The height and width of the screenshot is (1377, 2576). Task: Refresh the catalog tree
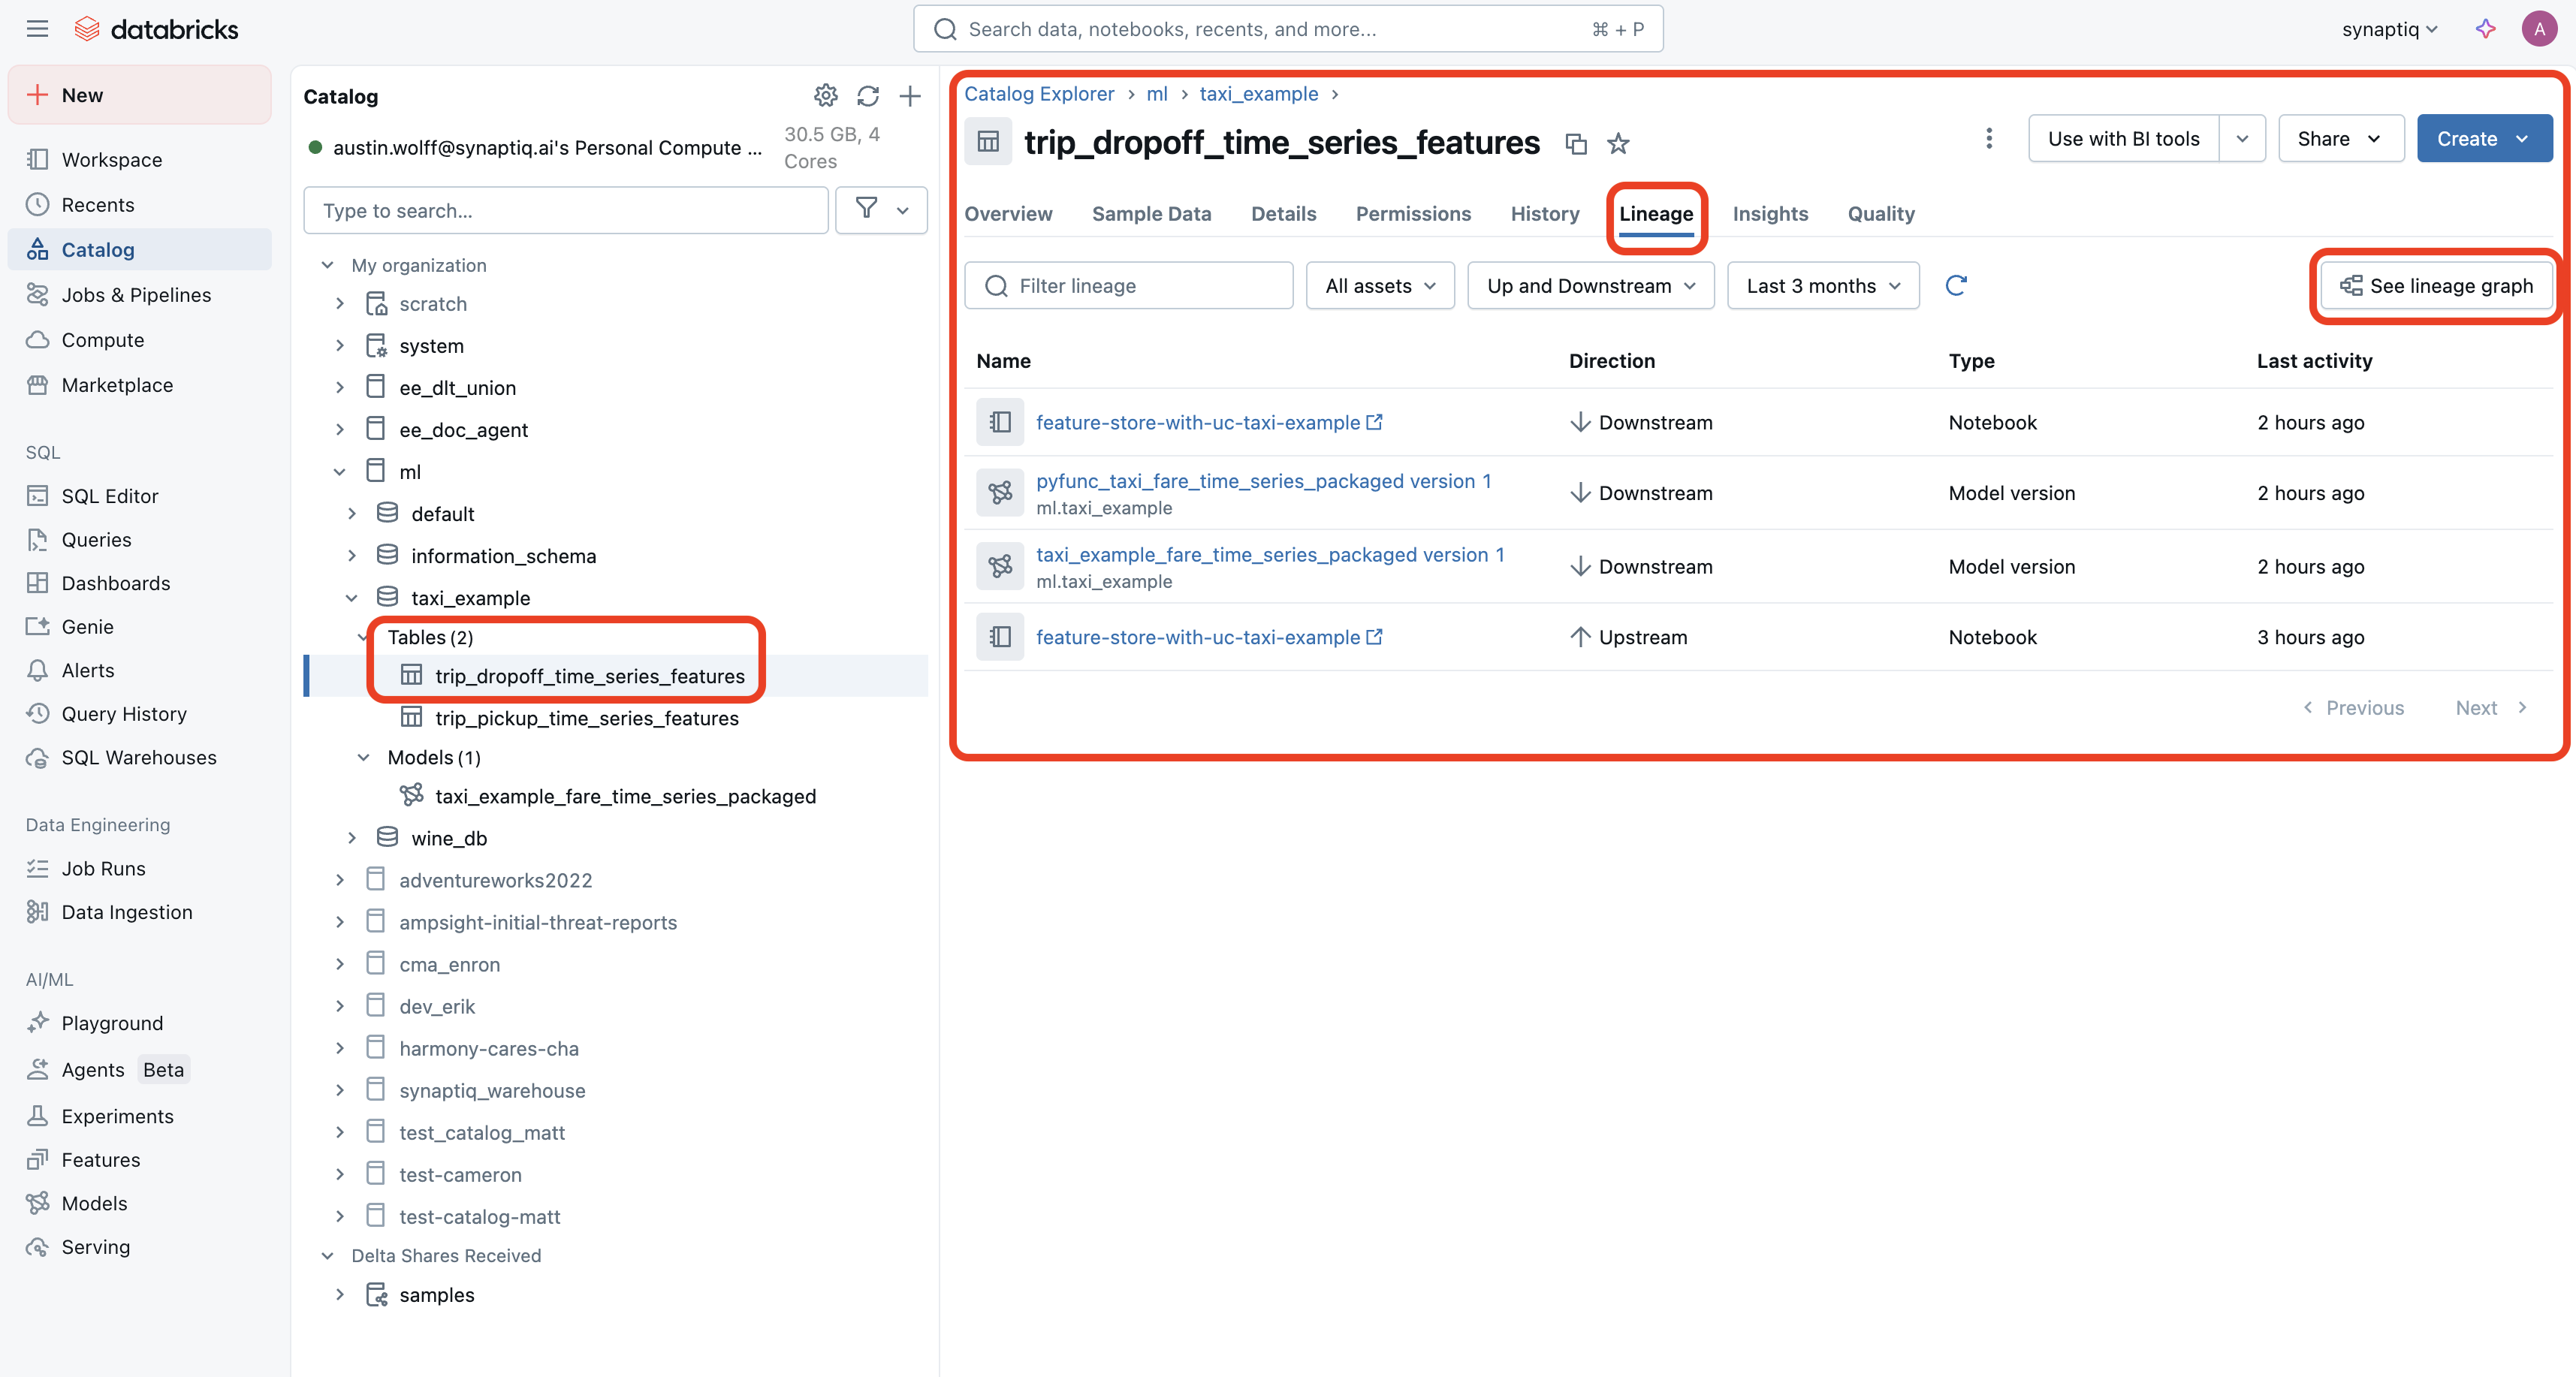[x=867, y=96]
